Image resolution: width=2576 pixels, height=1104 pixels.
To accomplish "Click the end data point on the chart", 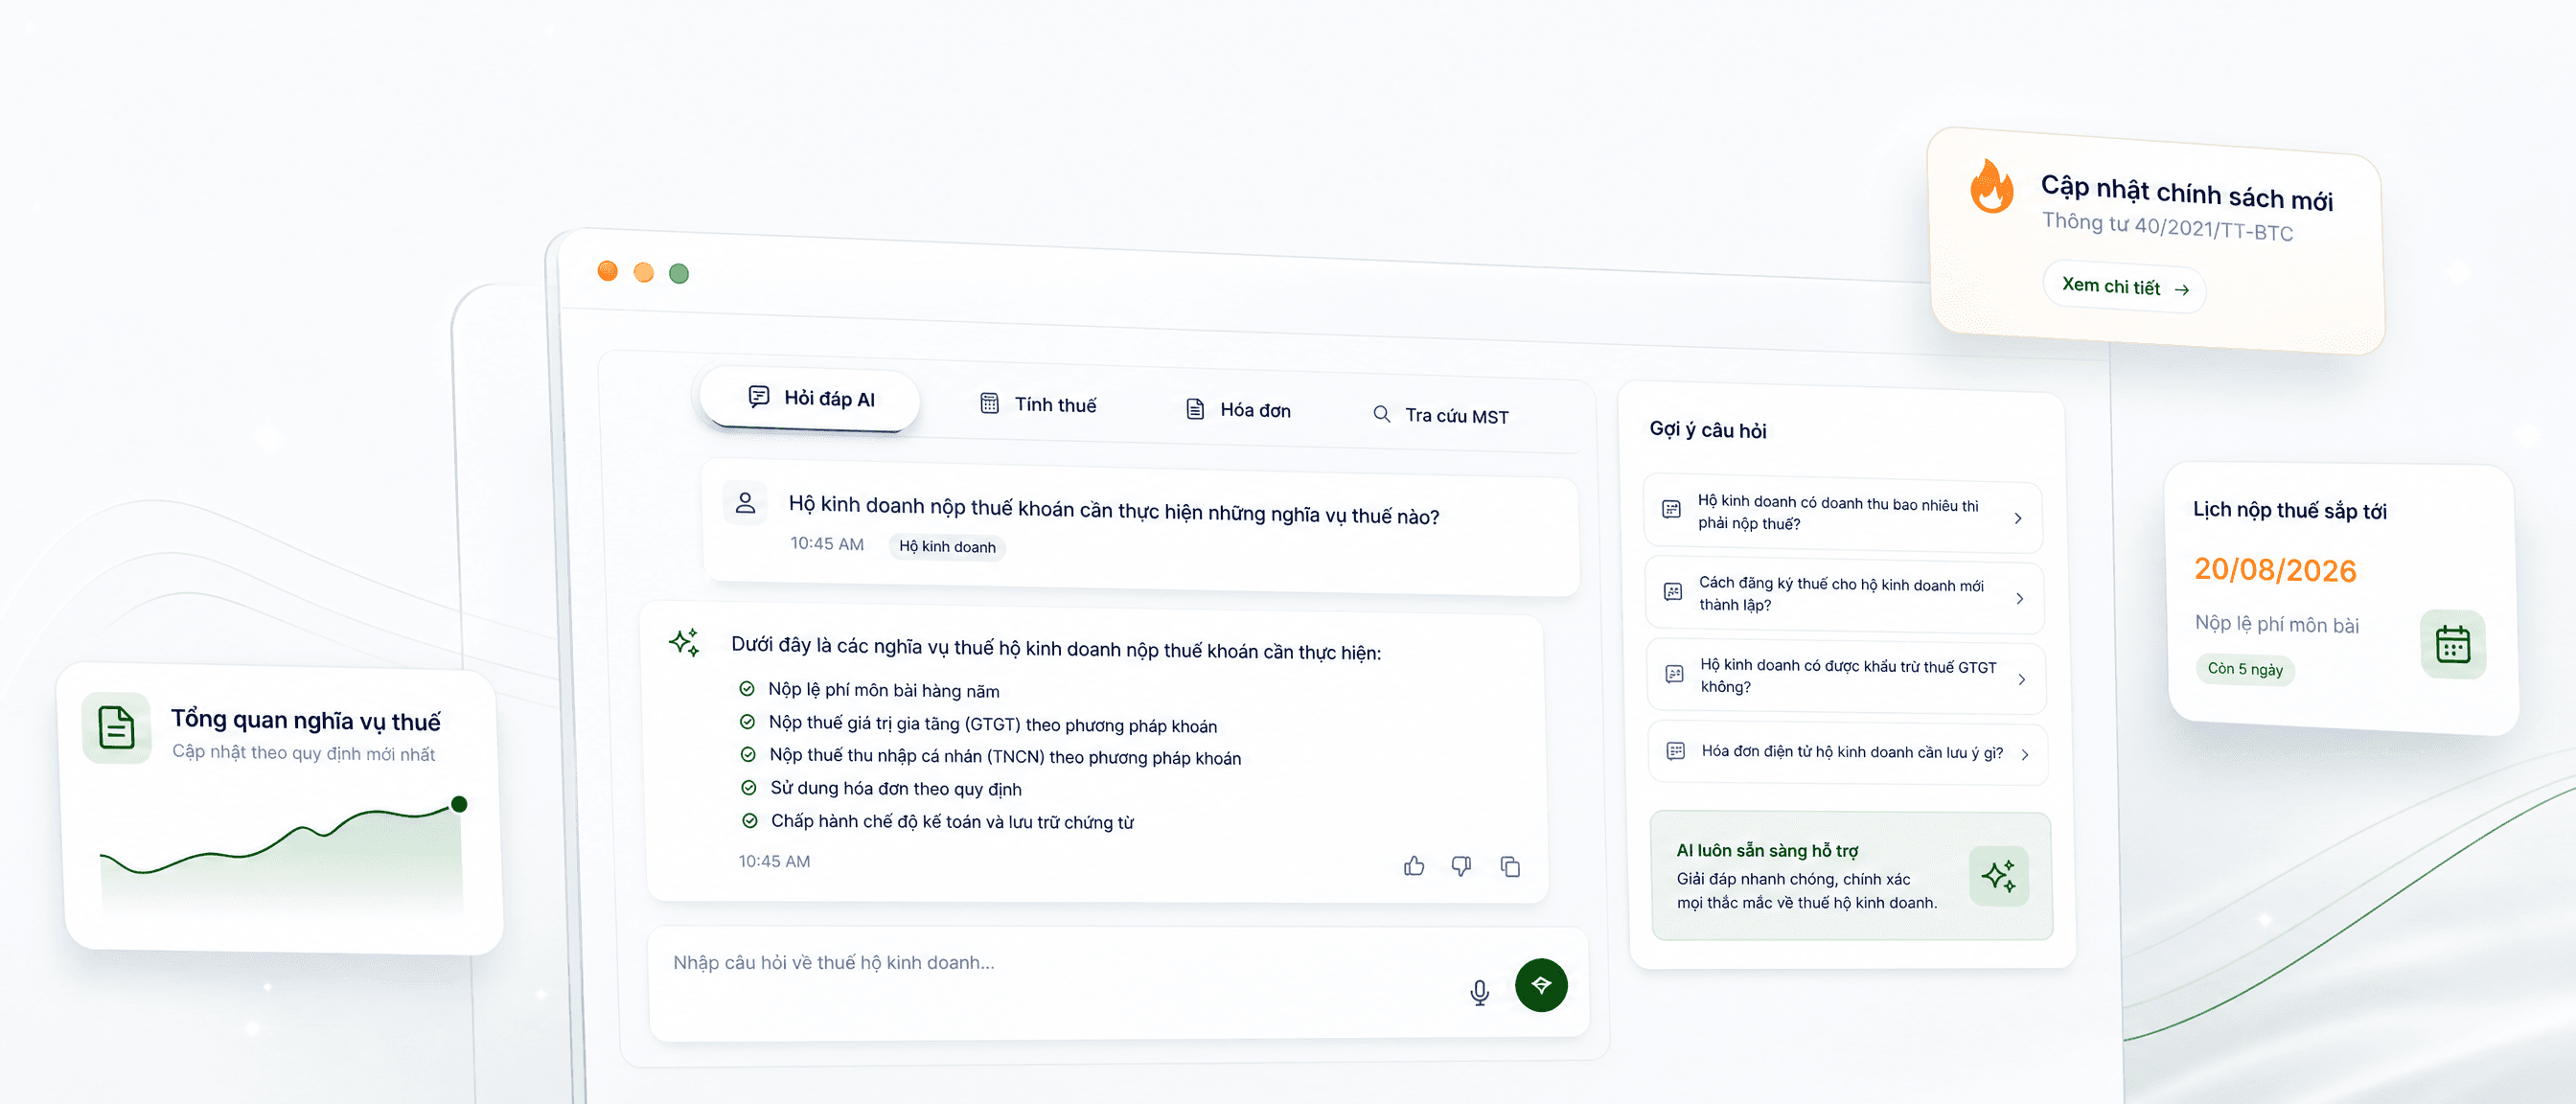I will [x=459, y=804].
